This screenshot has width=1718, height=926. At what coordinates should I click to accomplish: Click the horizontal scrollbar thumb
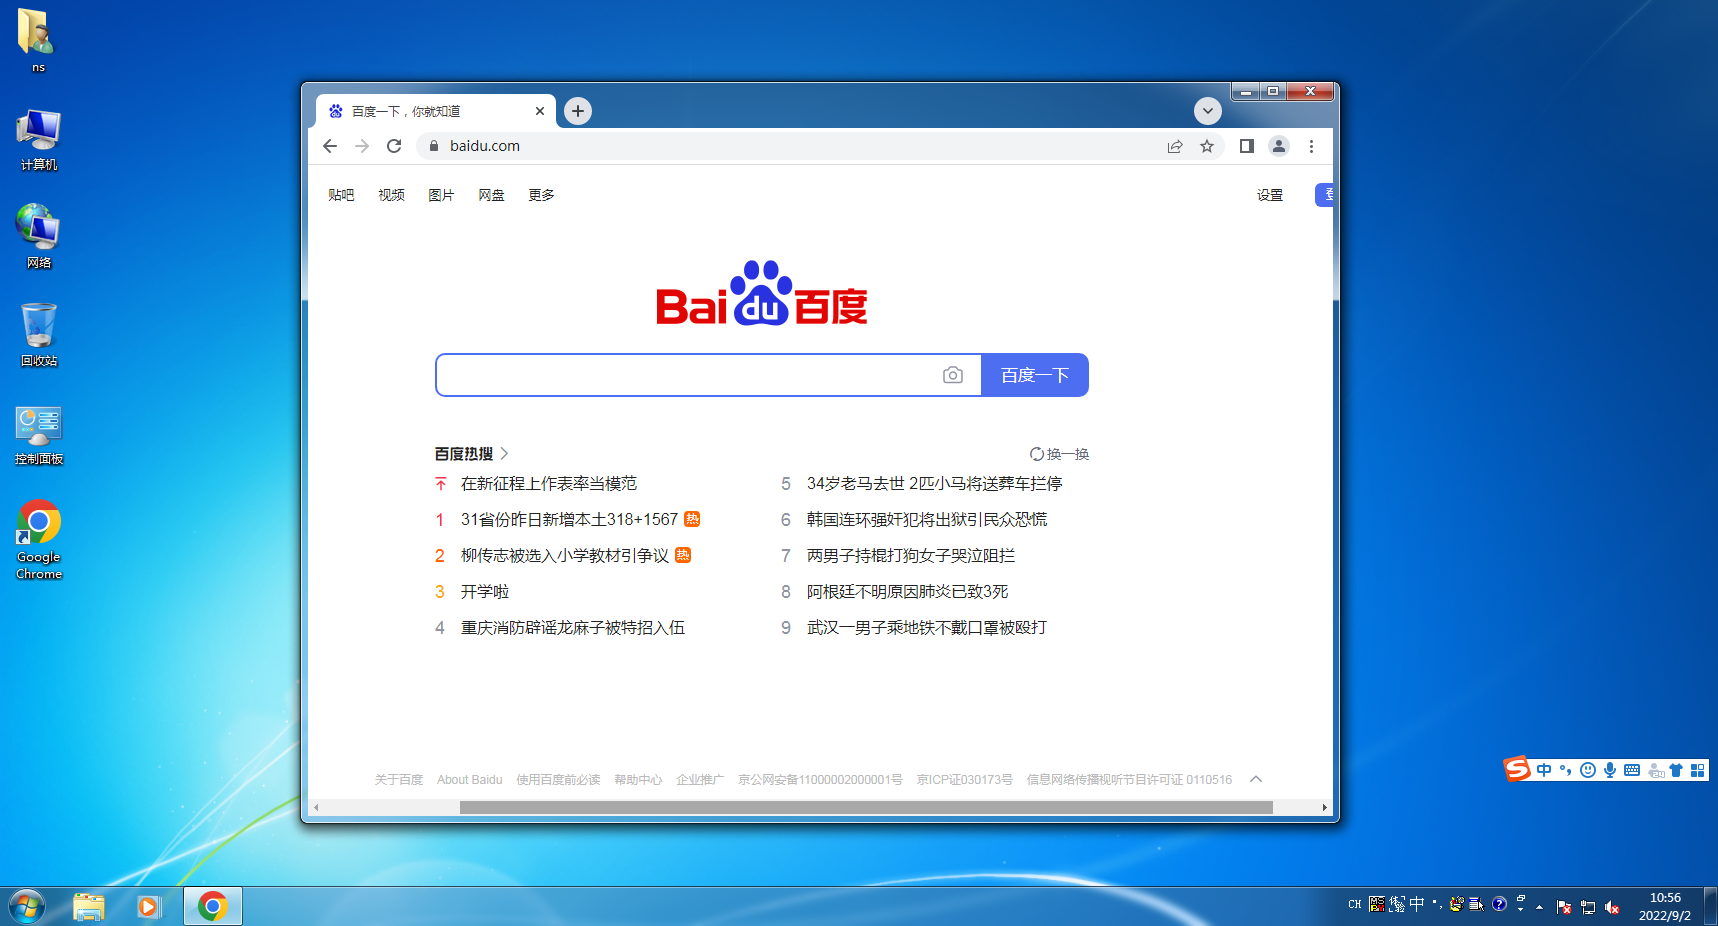tap(866, 807)
